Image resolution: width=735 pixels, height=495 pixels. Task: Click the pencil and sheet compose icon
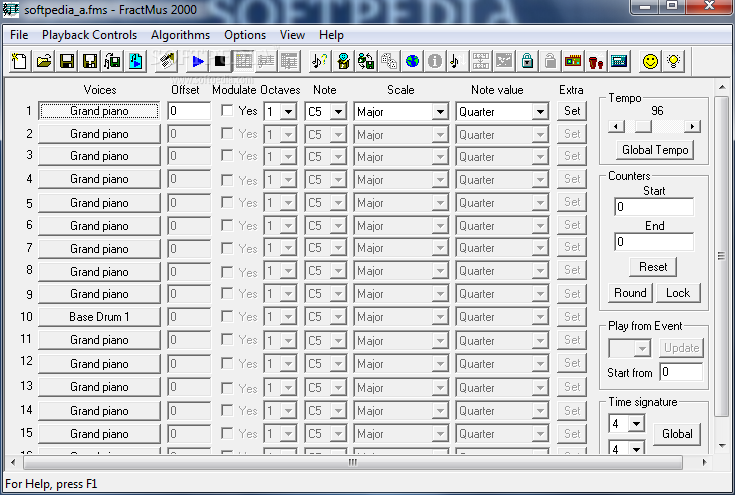(x=166, y=61)
